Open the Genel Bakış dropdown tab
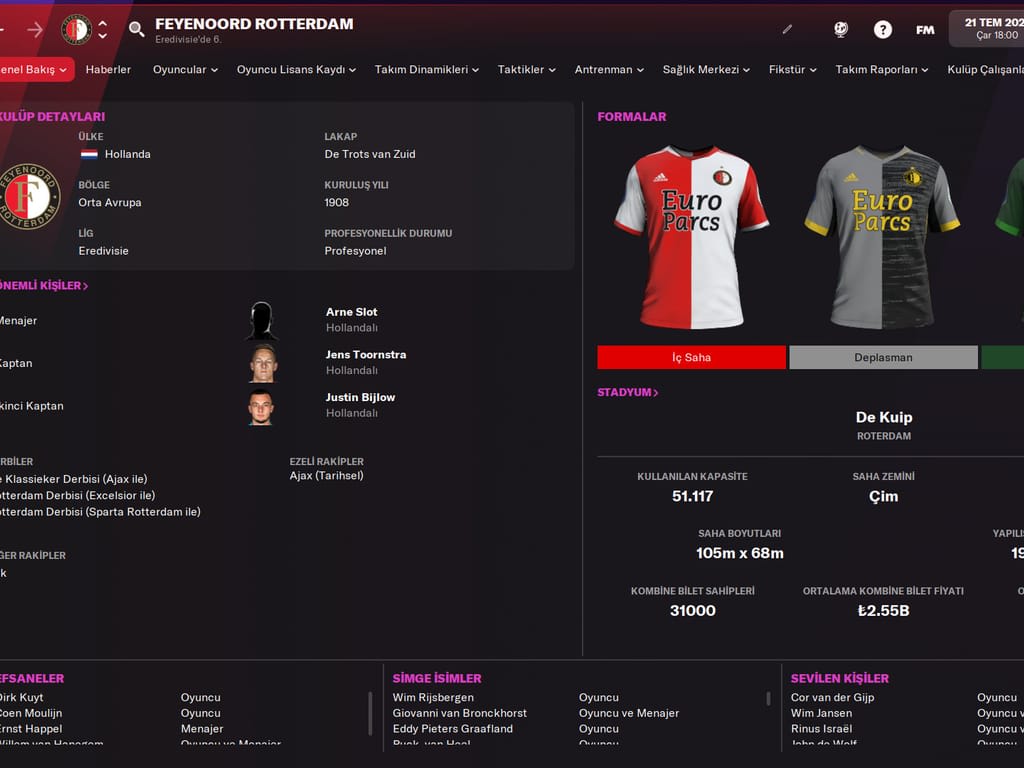 click(35, 69)
